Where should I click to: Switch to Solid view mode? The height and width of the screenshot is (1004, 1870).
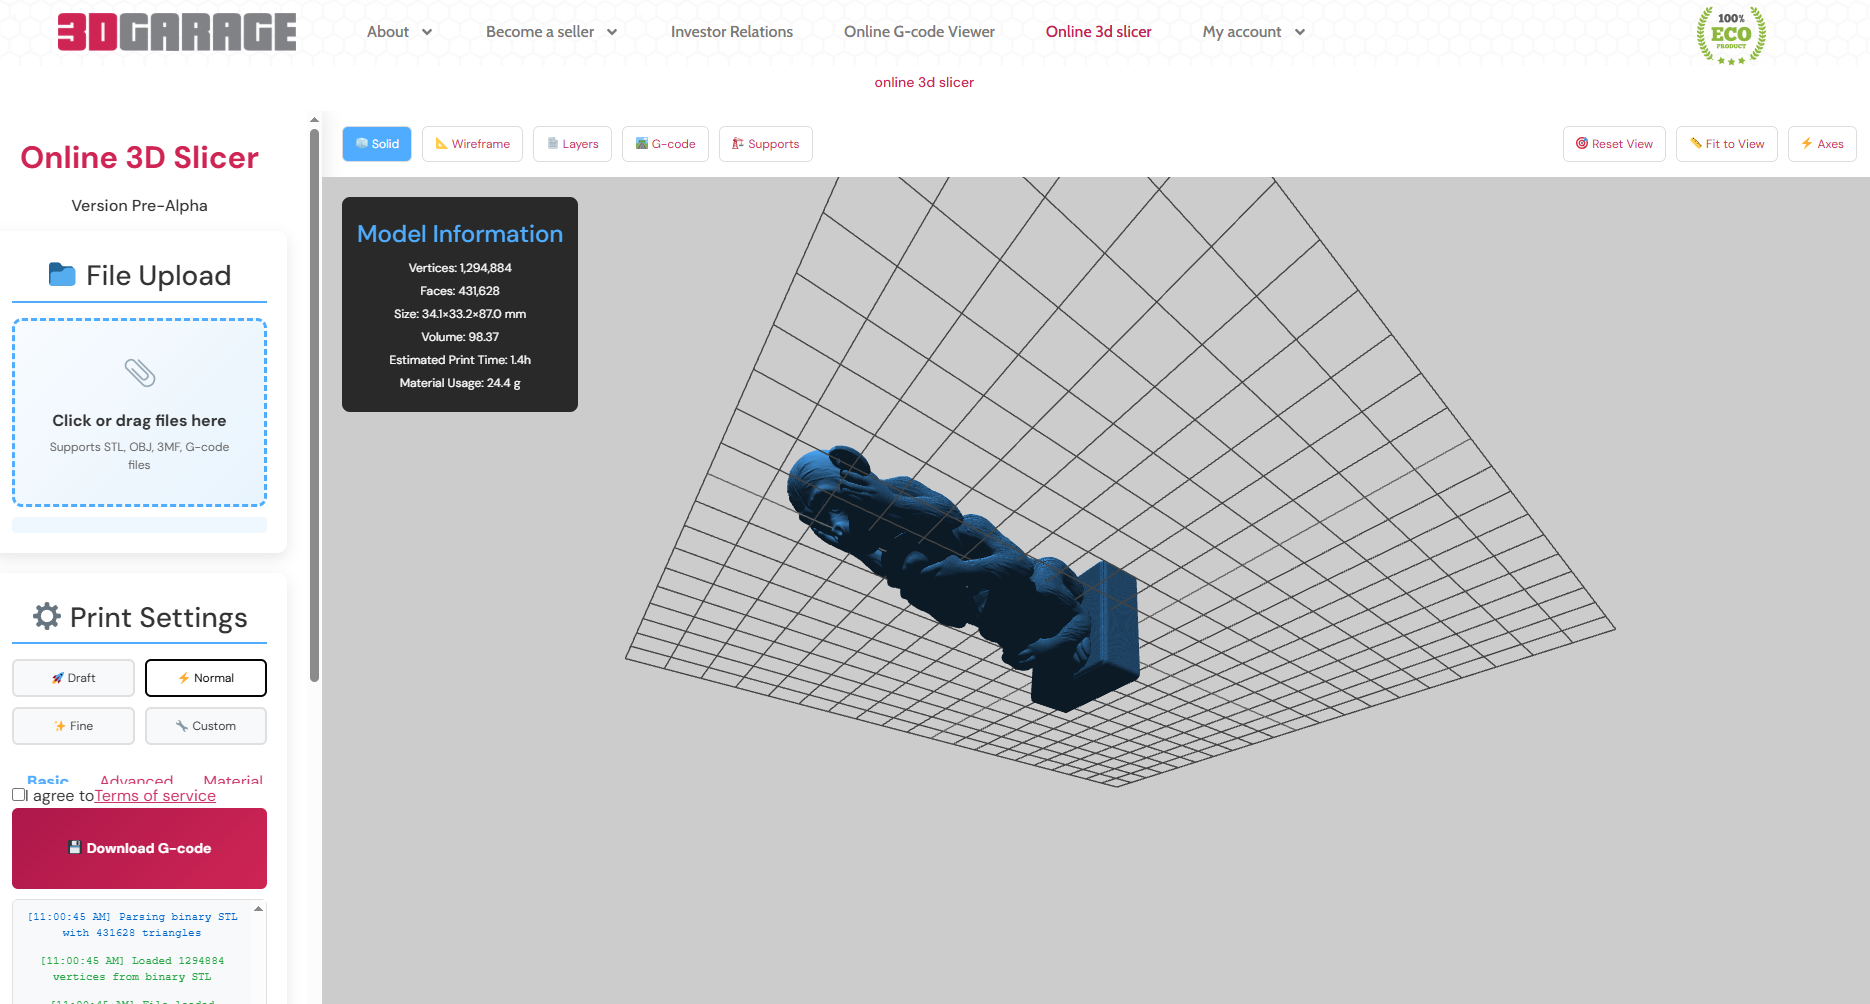click(377, 144)
